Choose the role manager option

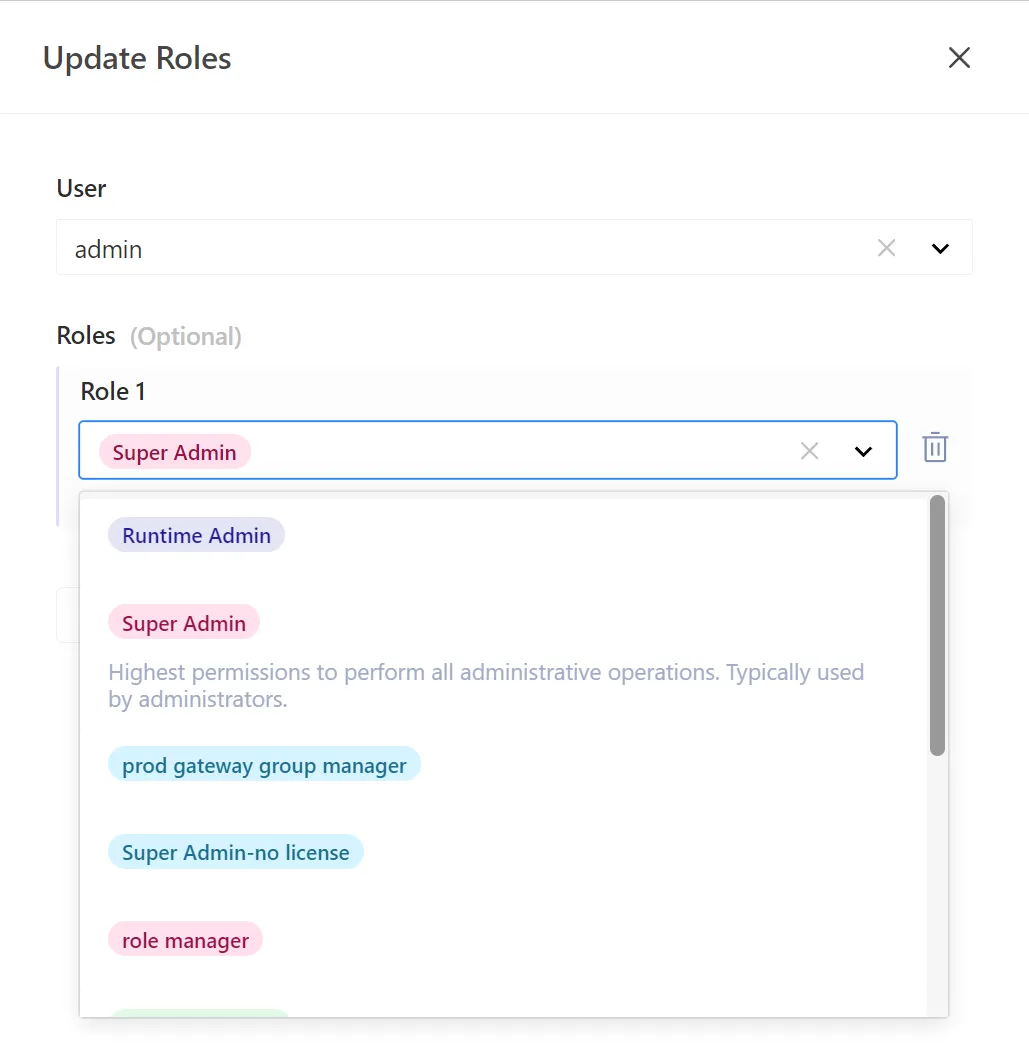185,940
